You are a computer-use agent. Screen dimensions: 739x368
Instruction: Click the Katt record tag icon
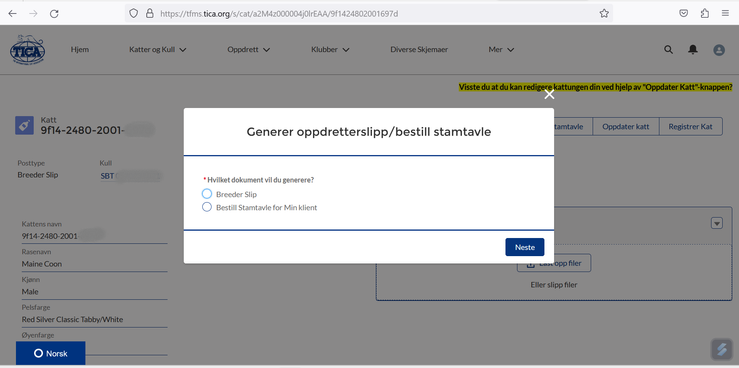coord(24,125)
